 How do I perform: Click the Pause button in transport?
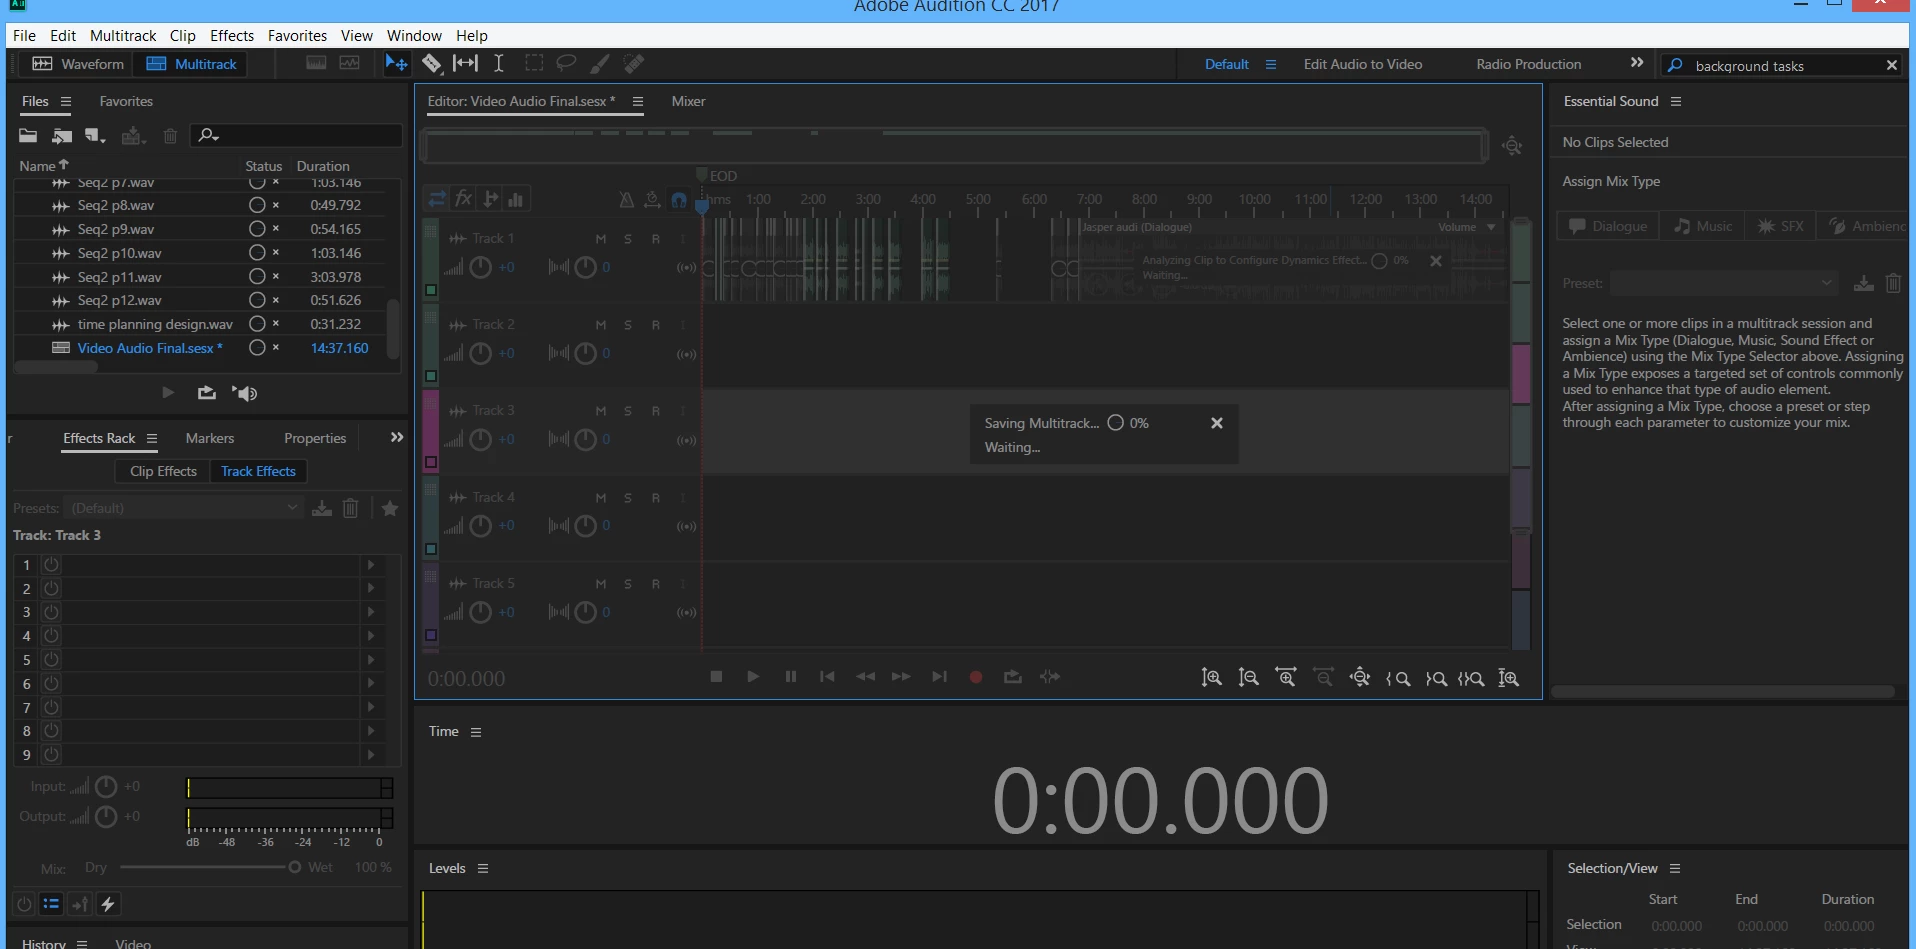click(791, 677)
